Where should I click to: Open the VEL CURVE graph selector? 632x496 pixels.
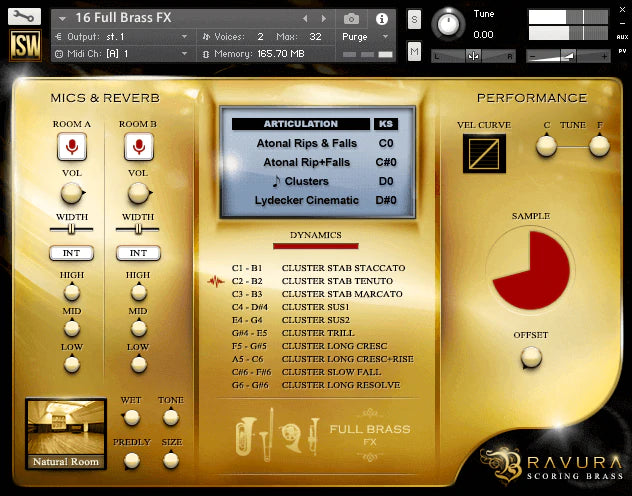tap(484, 154)
